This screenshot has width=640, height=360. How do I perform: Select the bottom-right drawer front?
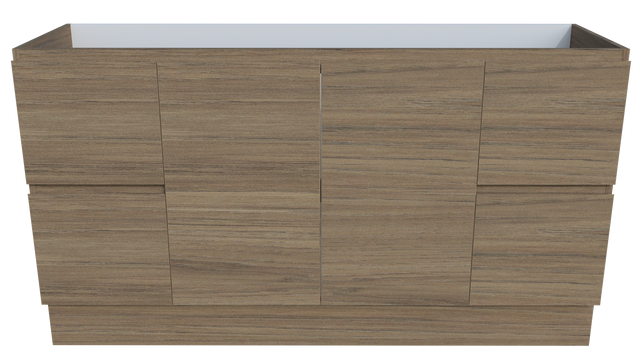[541, 249]
